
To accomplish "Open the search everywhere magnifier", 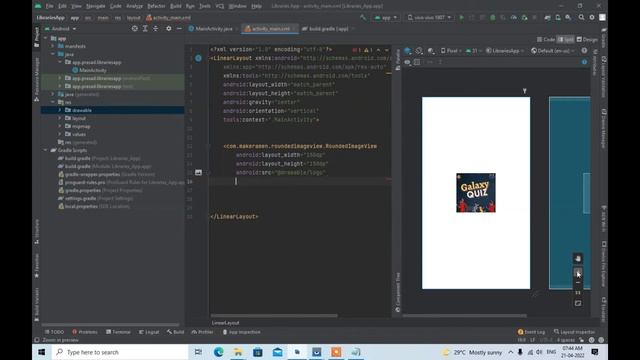I will [x=581, y=18].
